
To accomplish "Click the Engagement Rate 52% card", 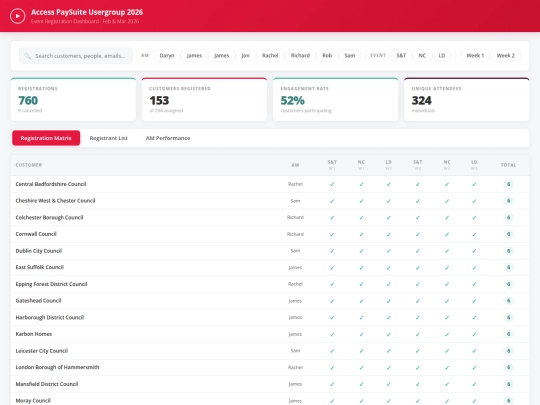I will click(335, 100).
